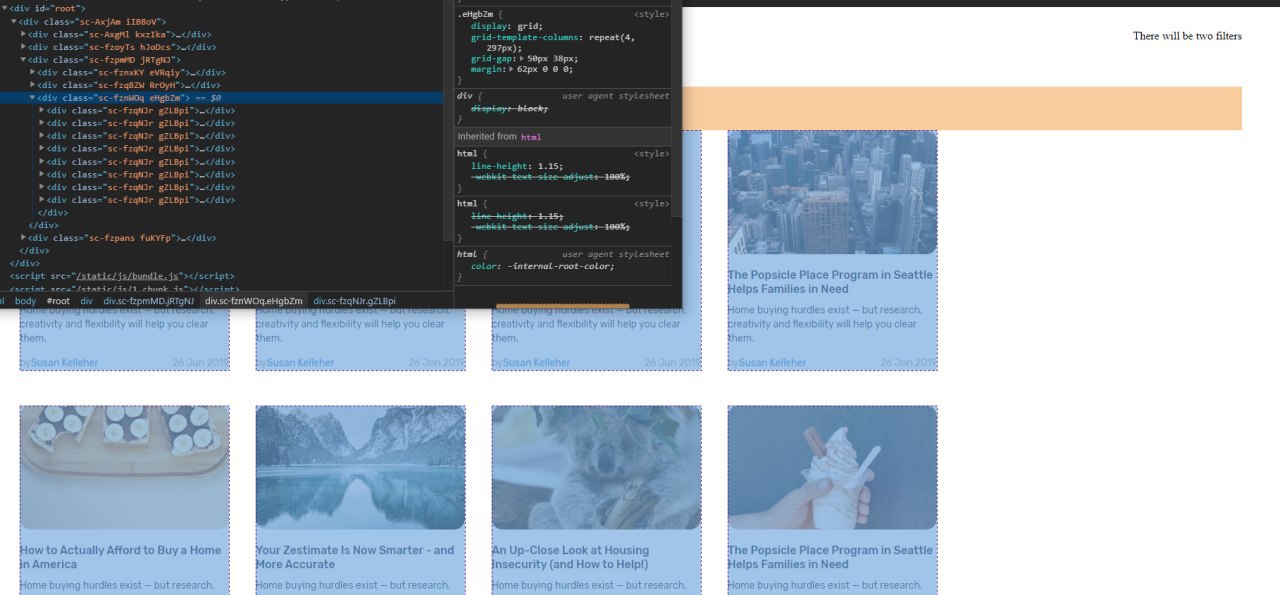Open Popsicle Place title under the skyline image
The image size is (1280, 595).
(x=830, y=282)
